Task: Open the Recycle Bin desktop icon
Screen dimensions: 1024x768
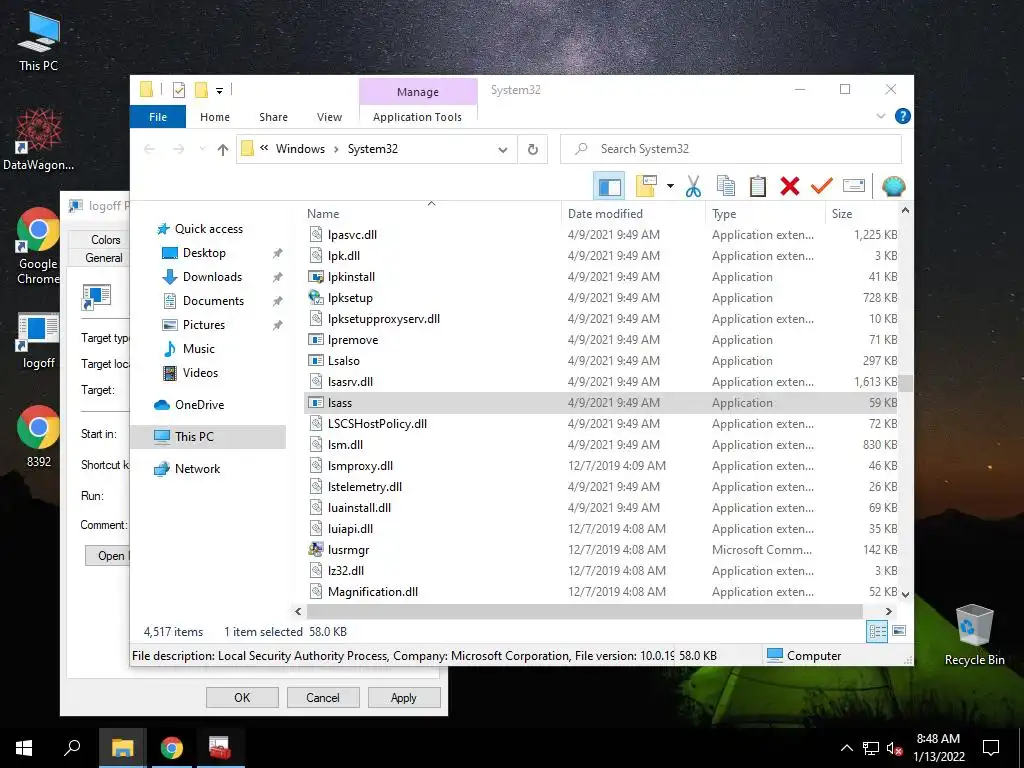Action: click(x=974, y=635)
